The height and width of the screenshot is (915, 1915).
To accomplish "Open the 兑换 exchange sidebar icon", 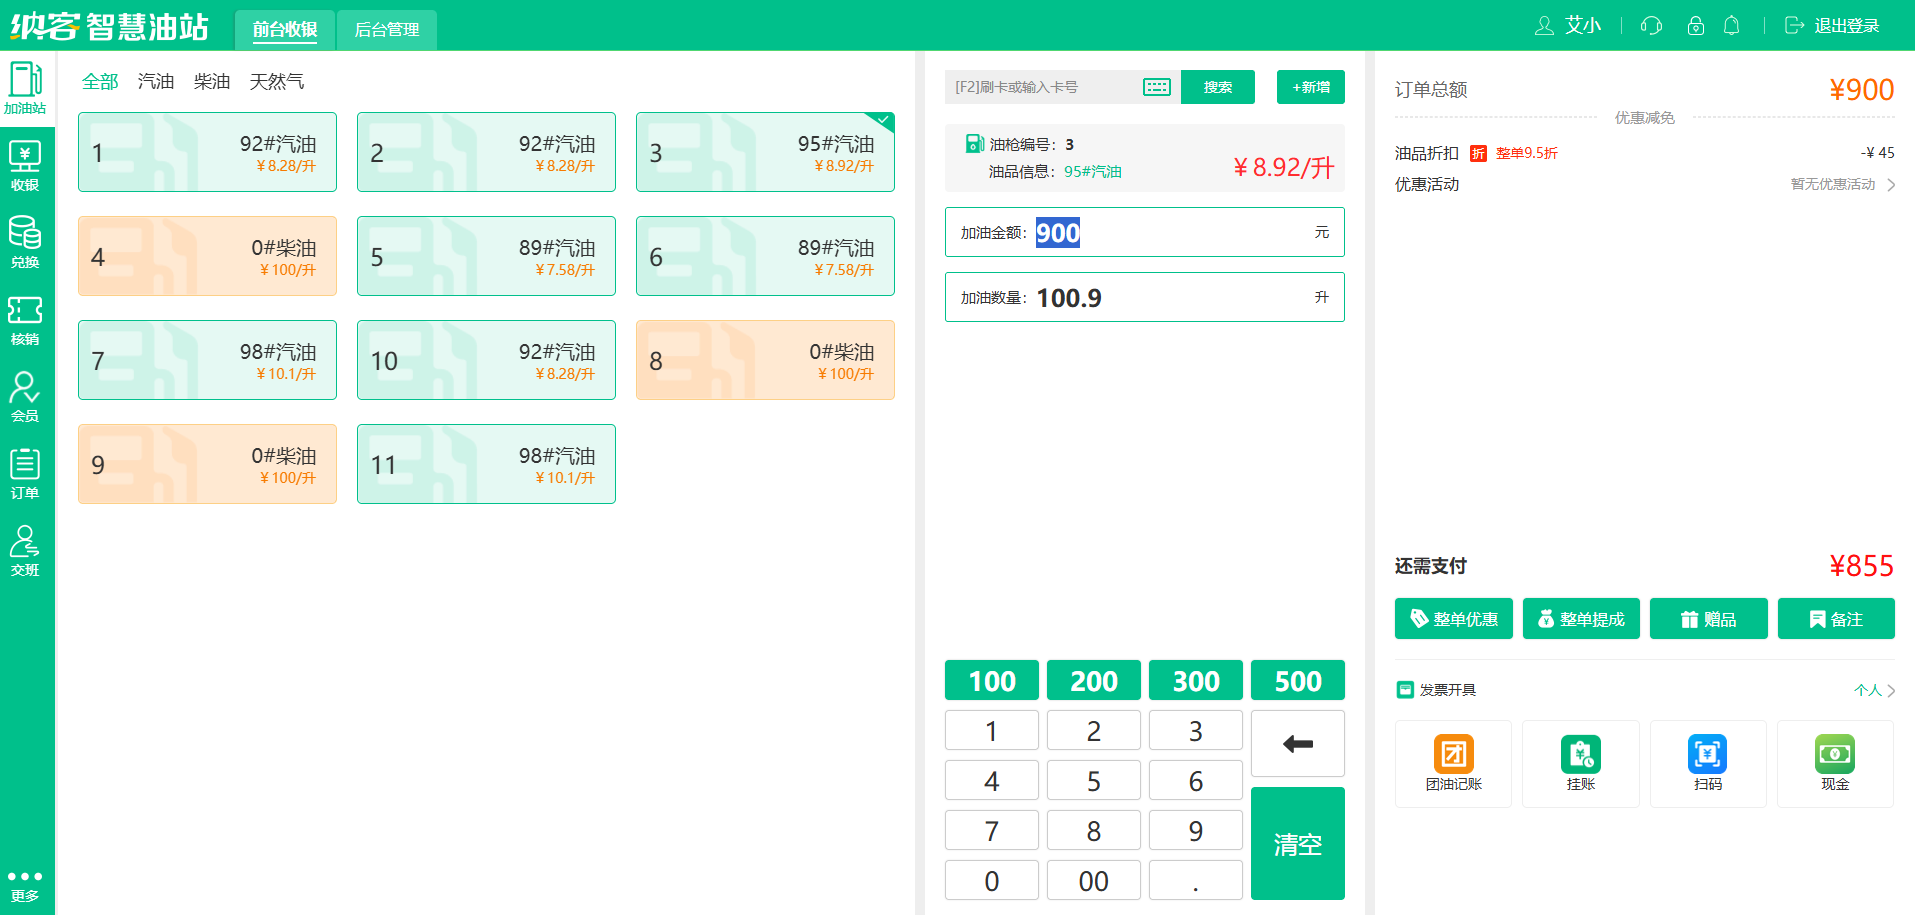I will coord(25,242).
